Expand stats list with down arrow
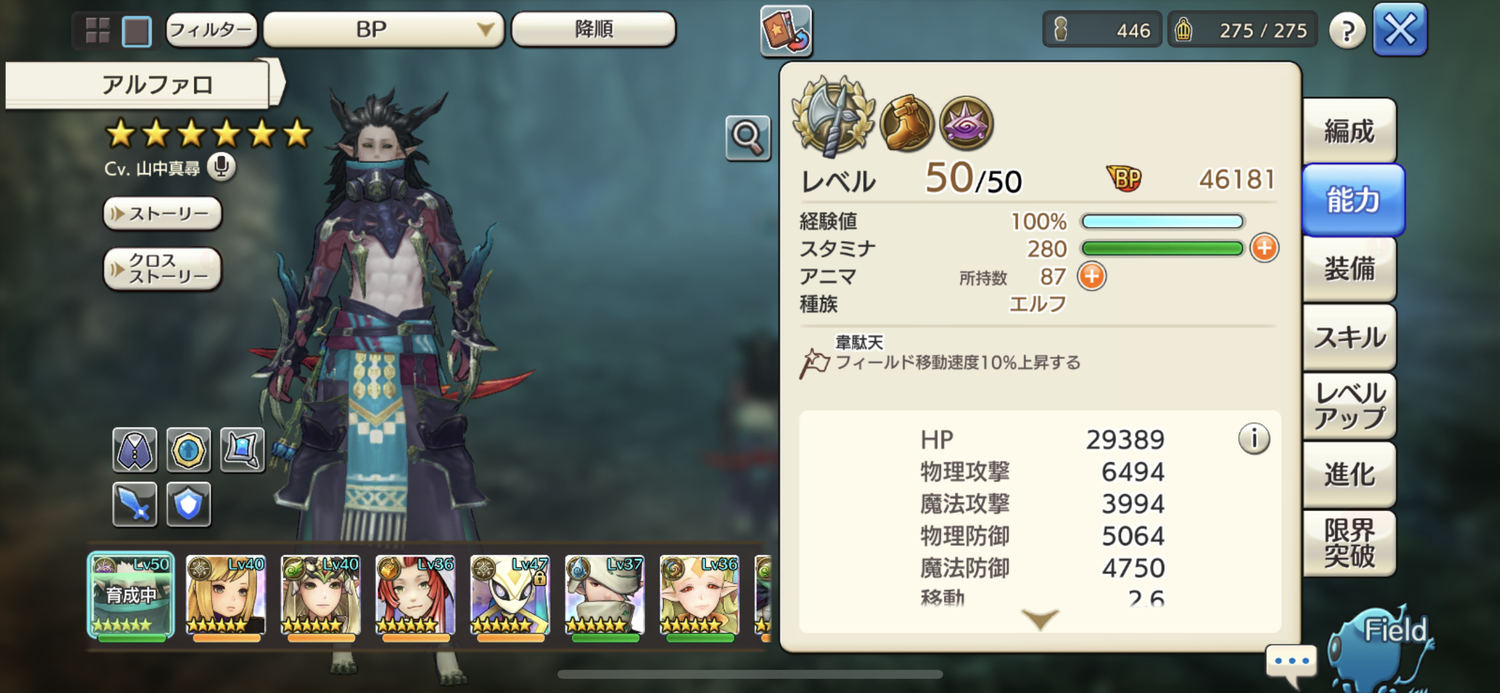Screen dimensions: 1500x693 1040,619
